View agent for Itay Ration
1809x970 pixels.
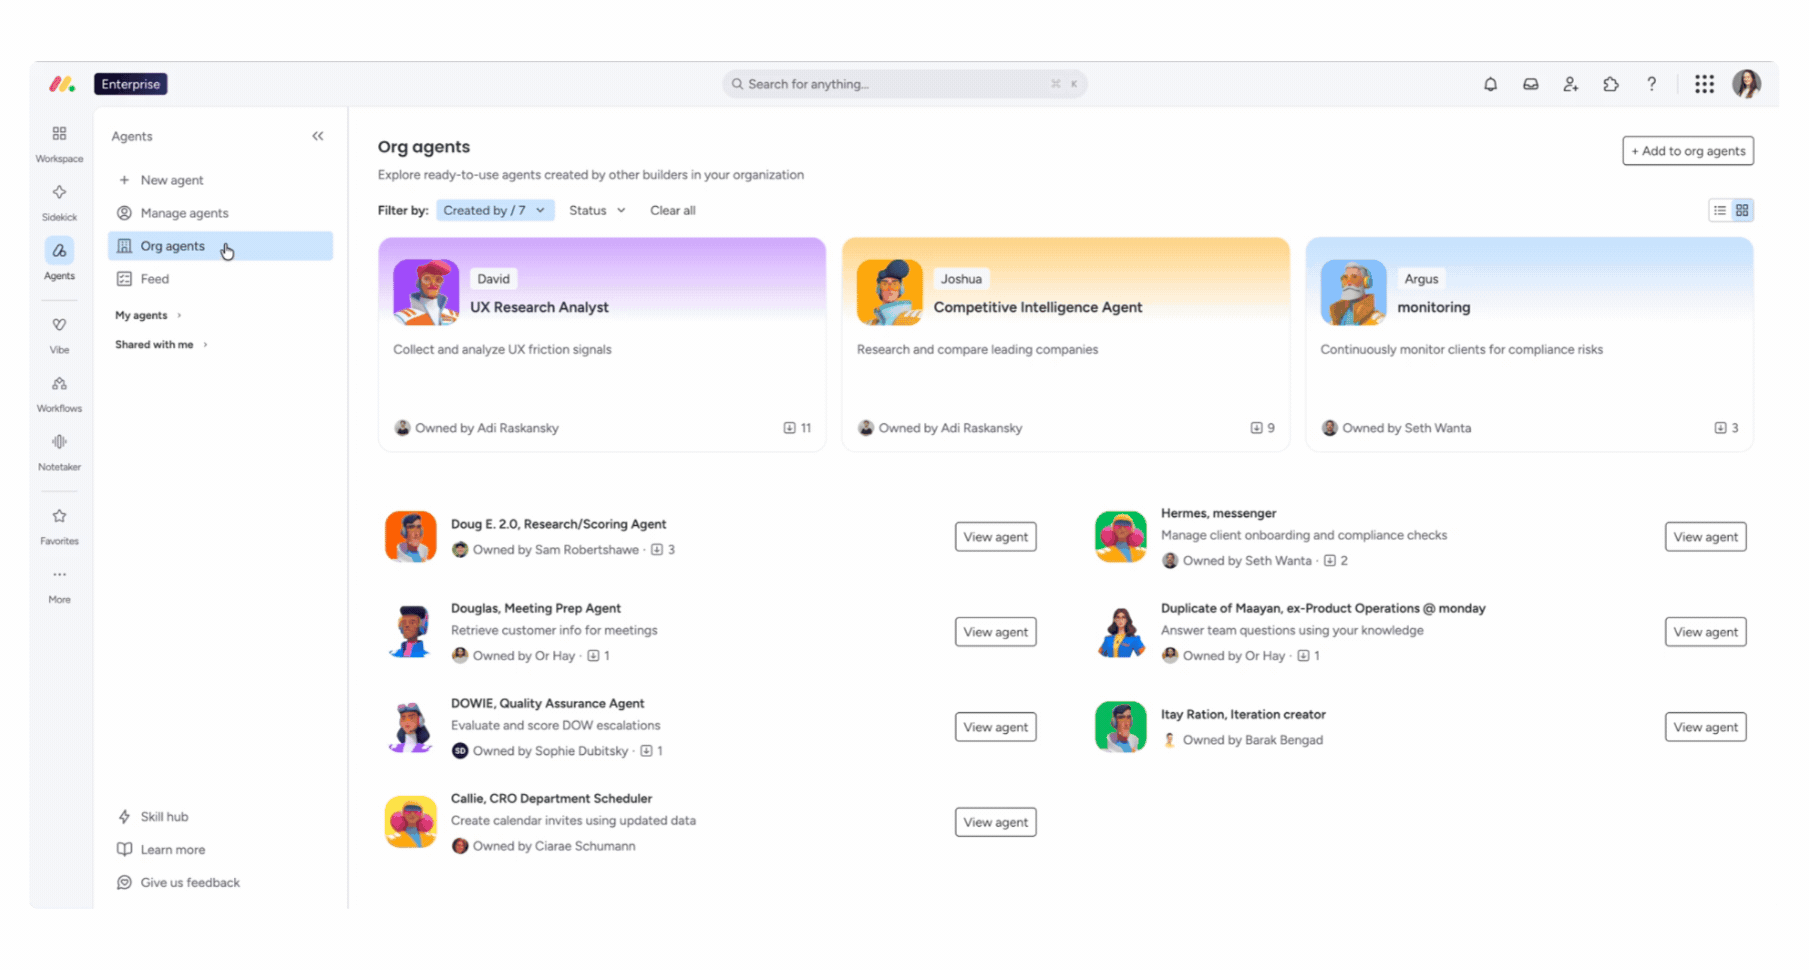coord(1705,727)
